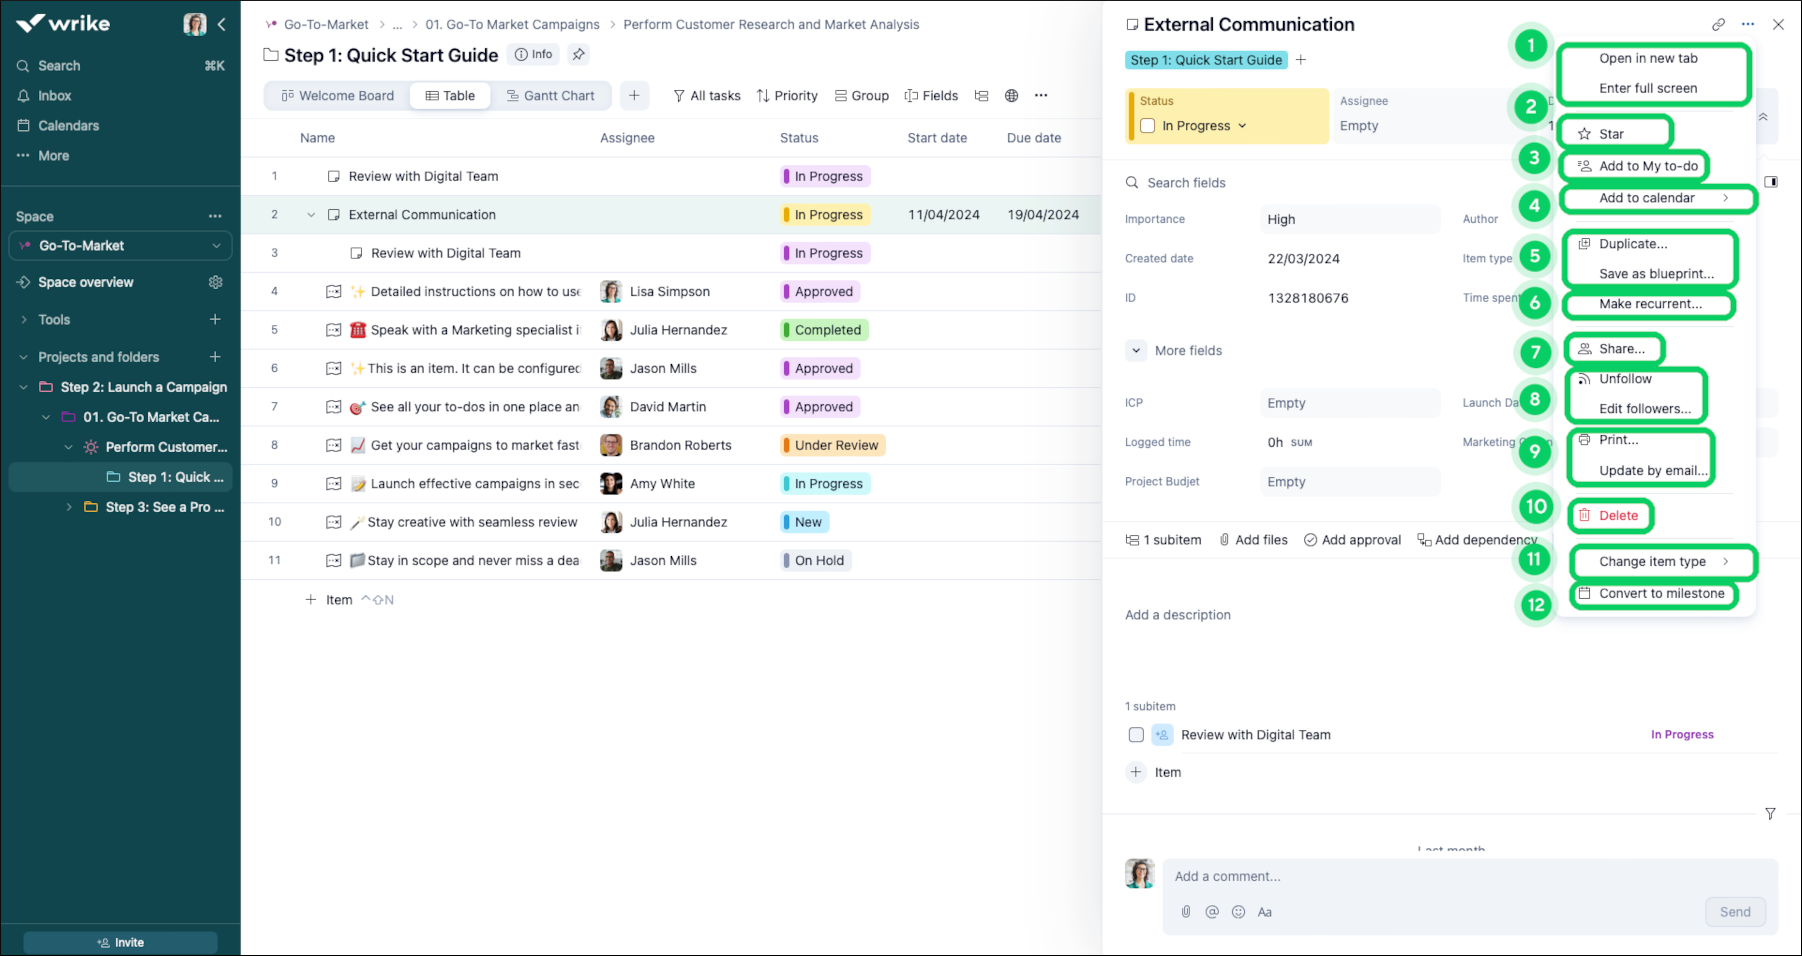Viewport: 1802px width, 956px height.
Task: Insert an emoji in the comment box
Action: (1238, 911)
